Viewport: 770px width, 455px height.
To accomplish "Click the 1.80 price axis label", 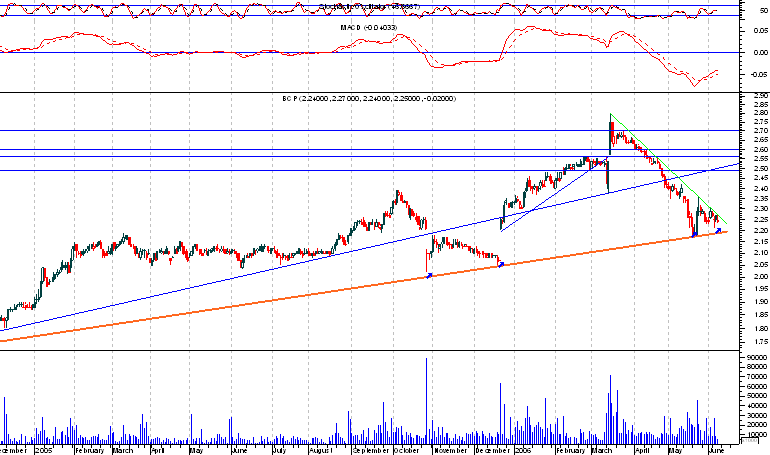I will coord(761,328).
